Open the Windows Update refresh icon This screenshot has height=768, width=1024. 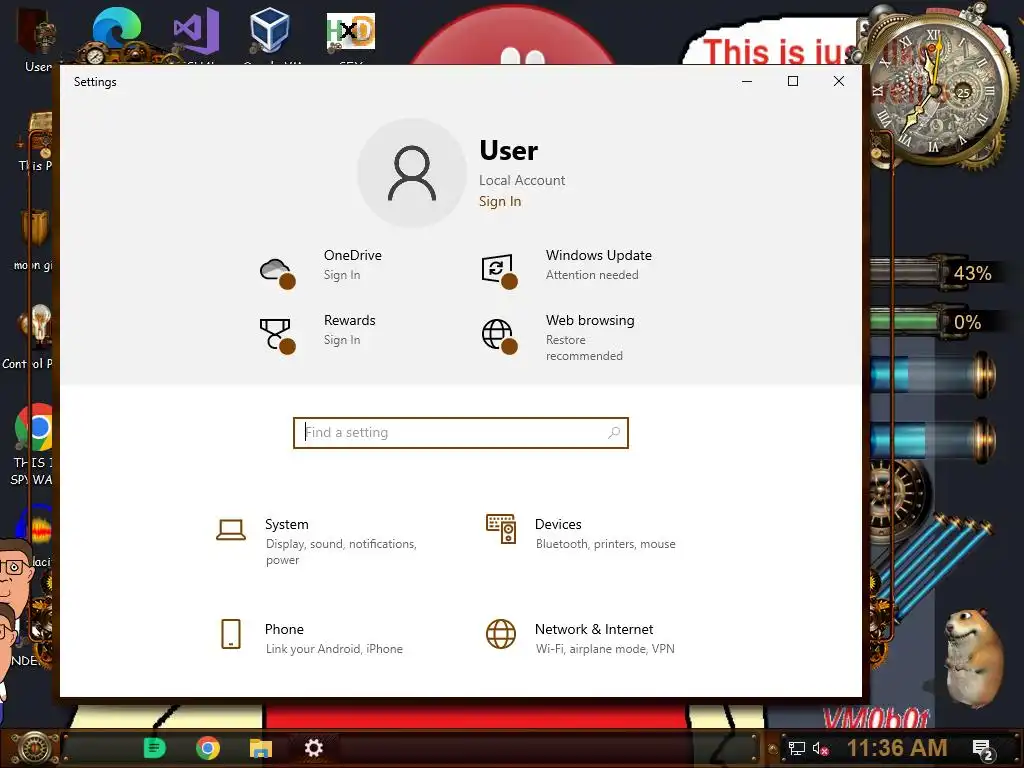point(499,270)
